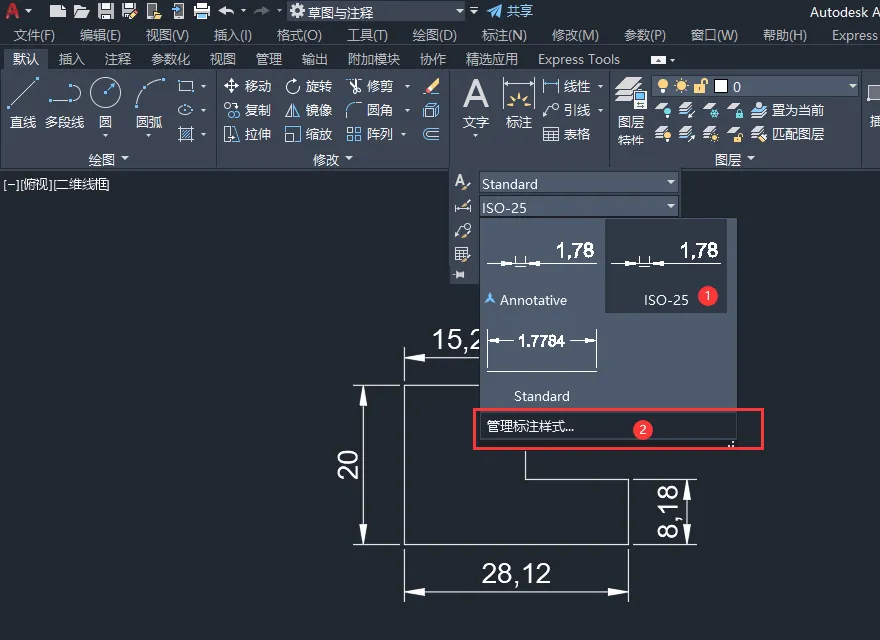Screen dimensions: 880x640
Task: Open the 文件(F) menu
Action: click(x=34, y=35)
